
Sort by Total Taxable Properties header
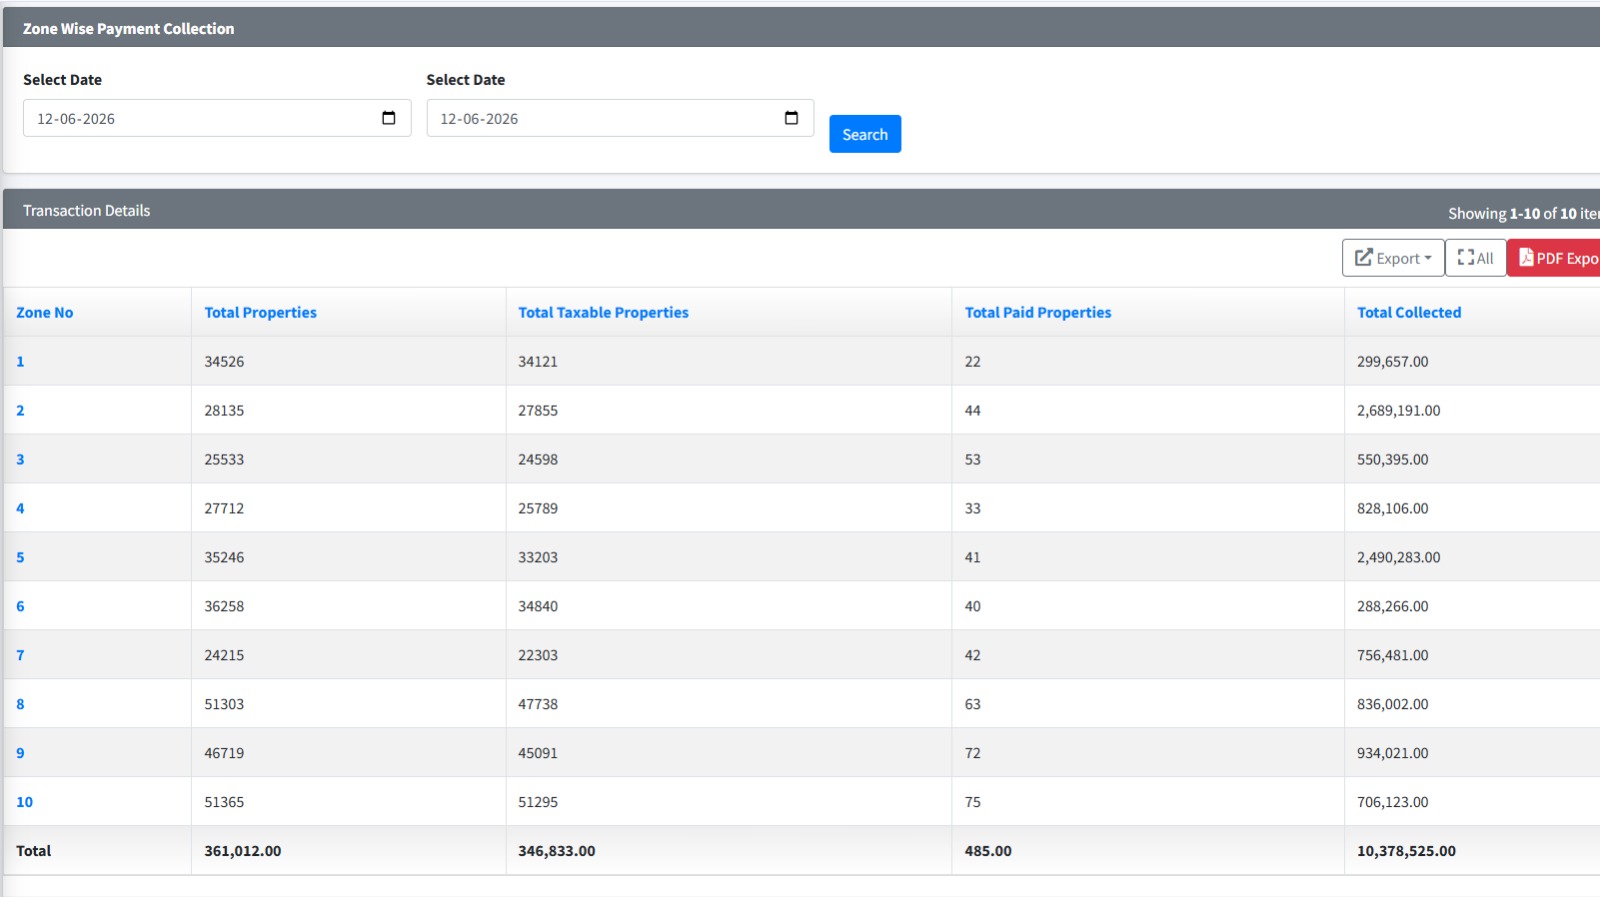[603, 312]
